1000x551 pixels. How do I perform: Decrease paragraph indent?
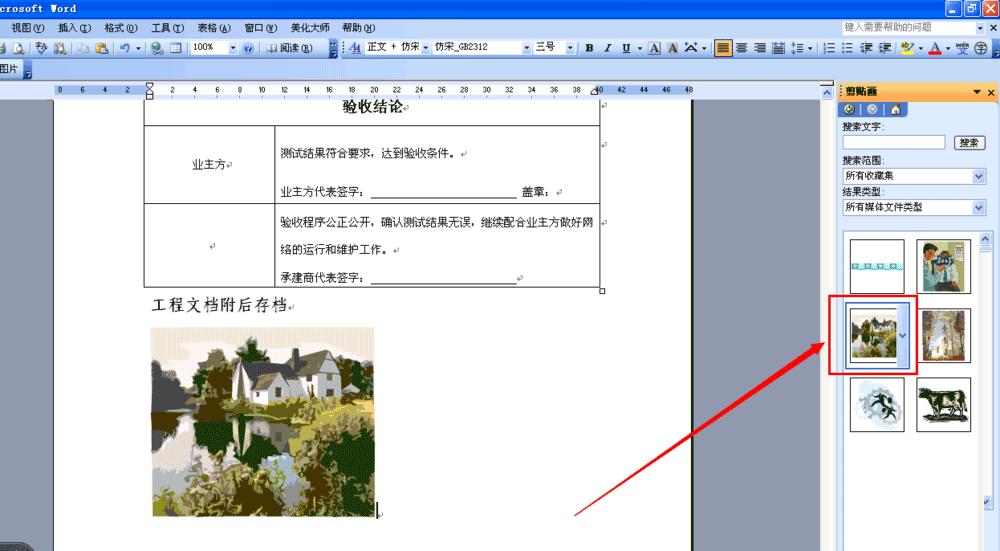[x=866, y=48]
